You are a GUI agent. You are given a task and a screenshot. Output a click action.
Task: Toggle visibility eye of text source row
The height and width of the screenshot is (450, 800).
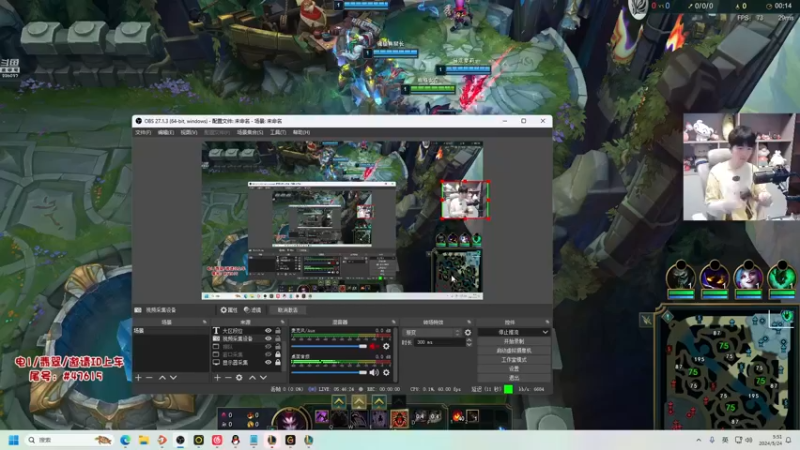[x=268, y=331]
